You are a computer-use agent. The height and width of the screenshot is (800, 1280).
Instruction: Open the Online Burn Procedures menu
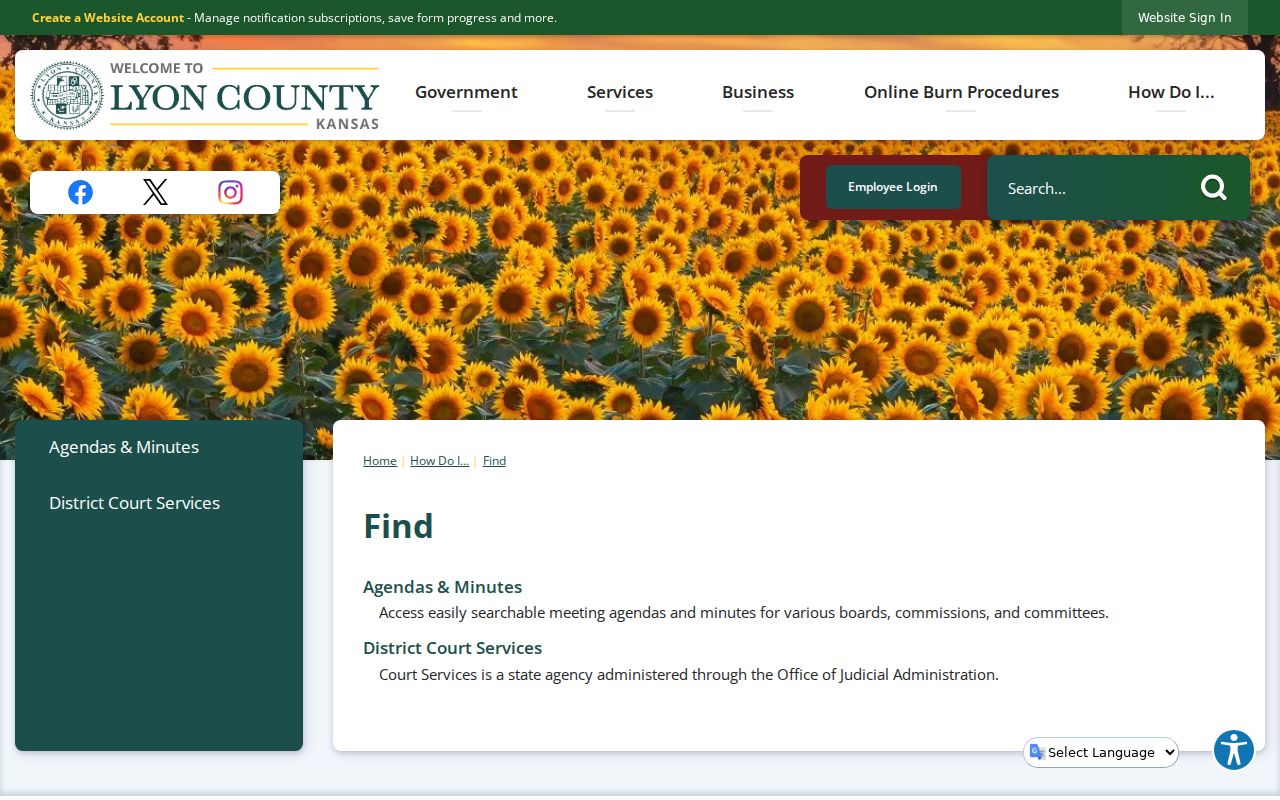click(x=961, y=92)
